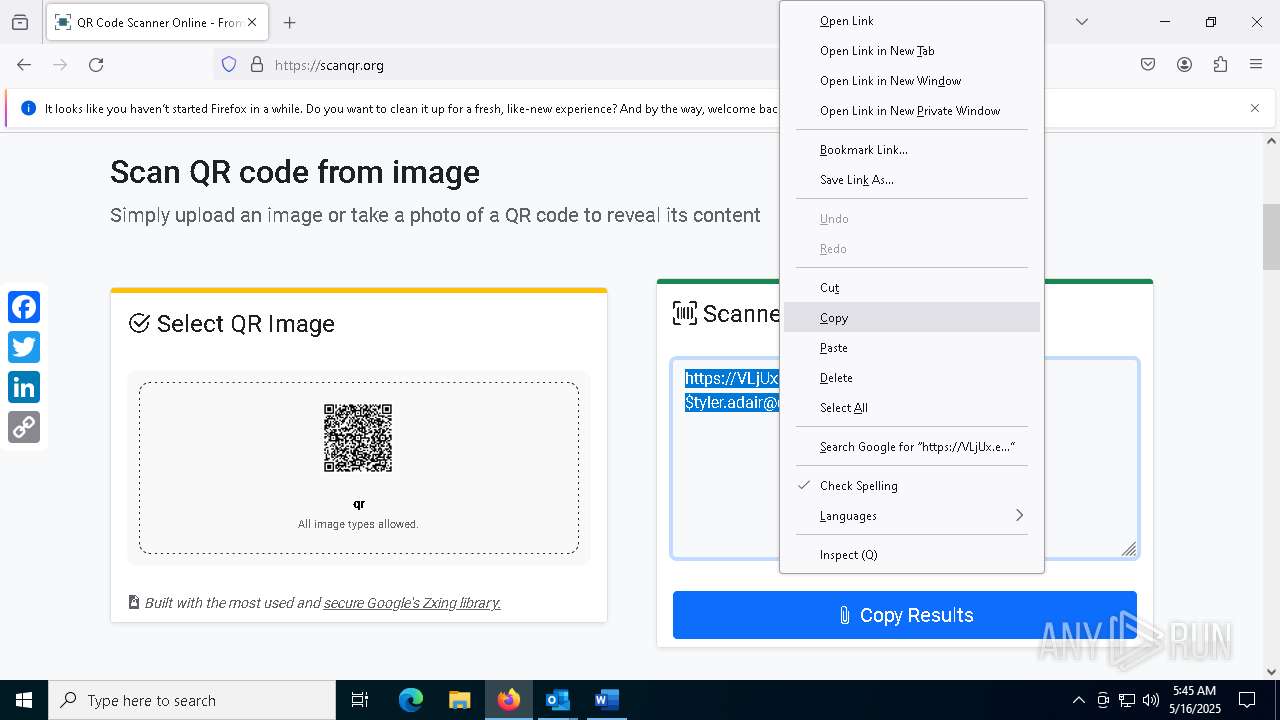
Task: Click the Task View icon
Action: (360, 700)
